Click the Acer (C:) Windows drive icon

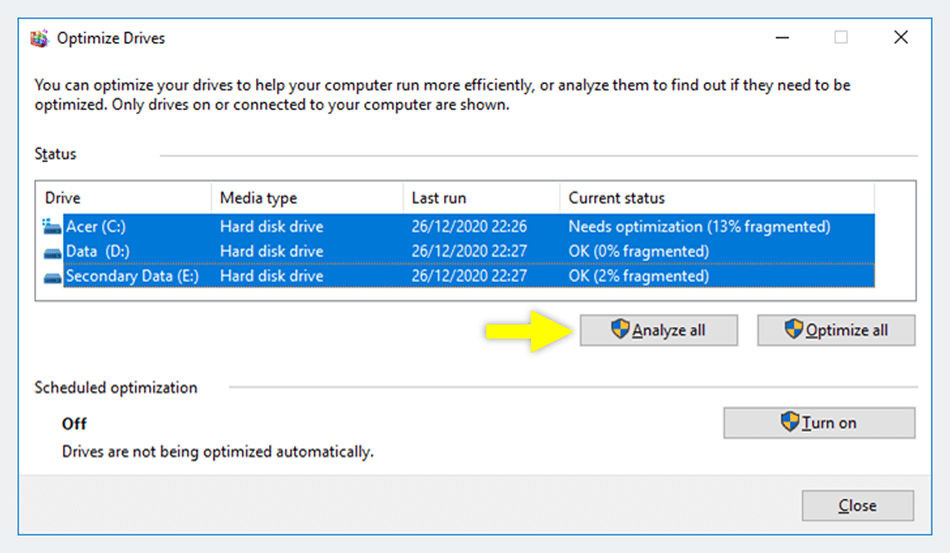pos(52,227)
